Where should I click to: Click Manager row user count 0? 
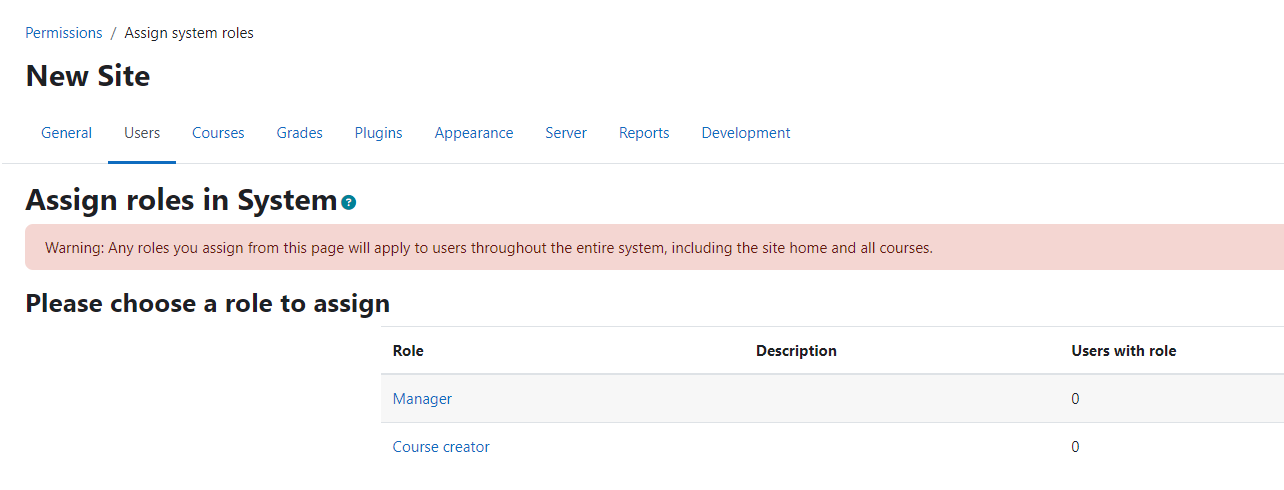point(1075,399)
